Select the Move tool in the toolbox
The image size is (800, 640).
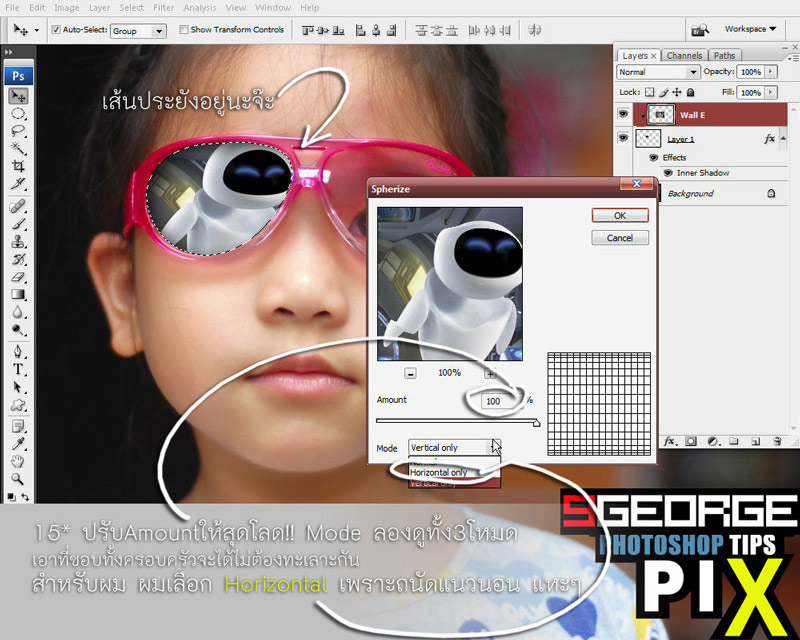click(19, 96)
